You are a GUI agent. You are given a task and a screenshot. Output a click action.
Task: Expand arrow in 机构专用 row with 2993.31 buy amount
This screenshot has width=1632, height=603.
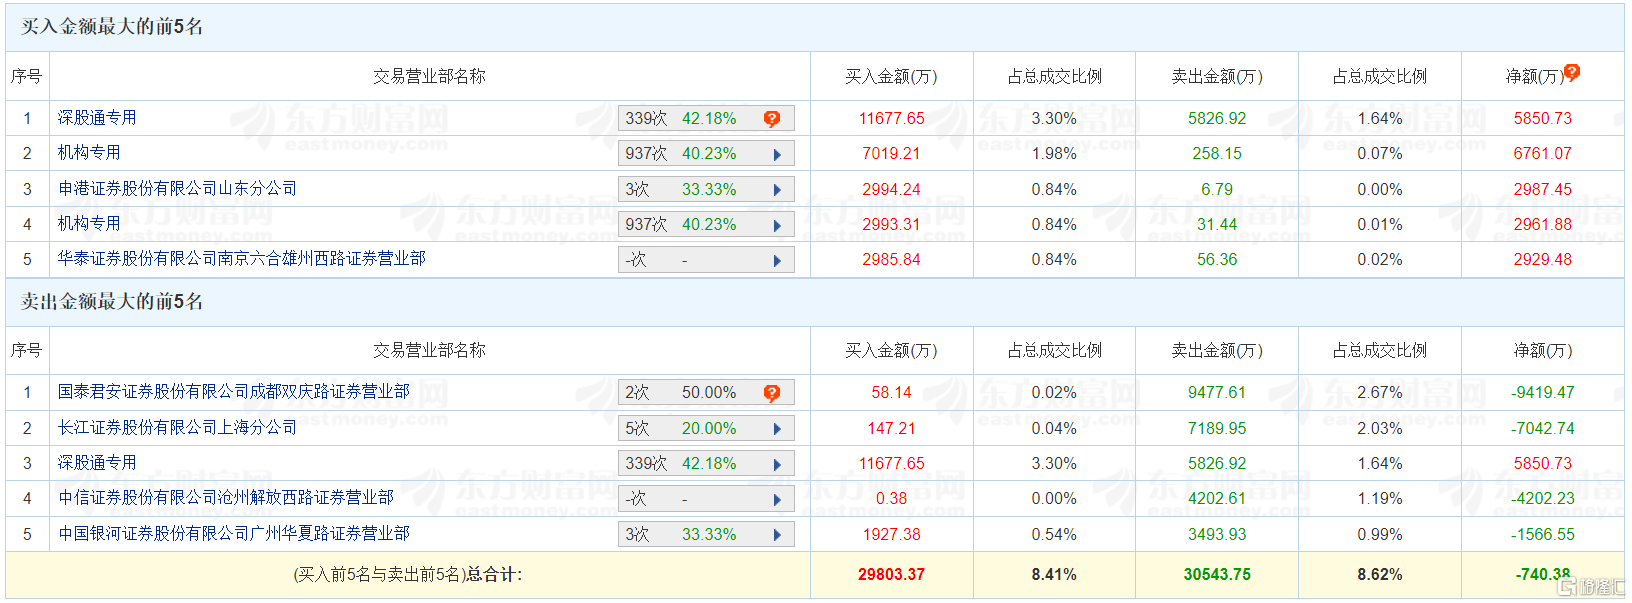[777, 226]
